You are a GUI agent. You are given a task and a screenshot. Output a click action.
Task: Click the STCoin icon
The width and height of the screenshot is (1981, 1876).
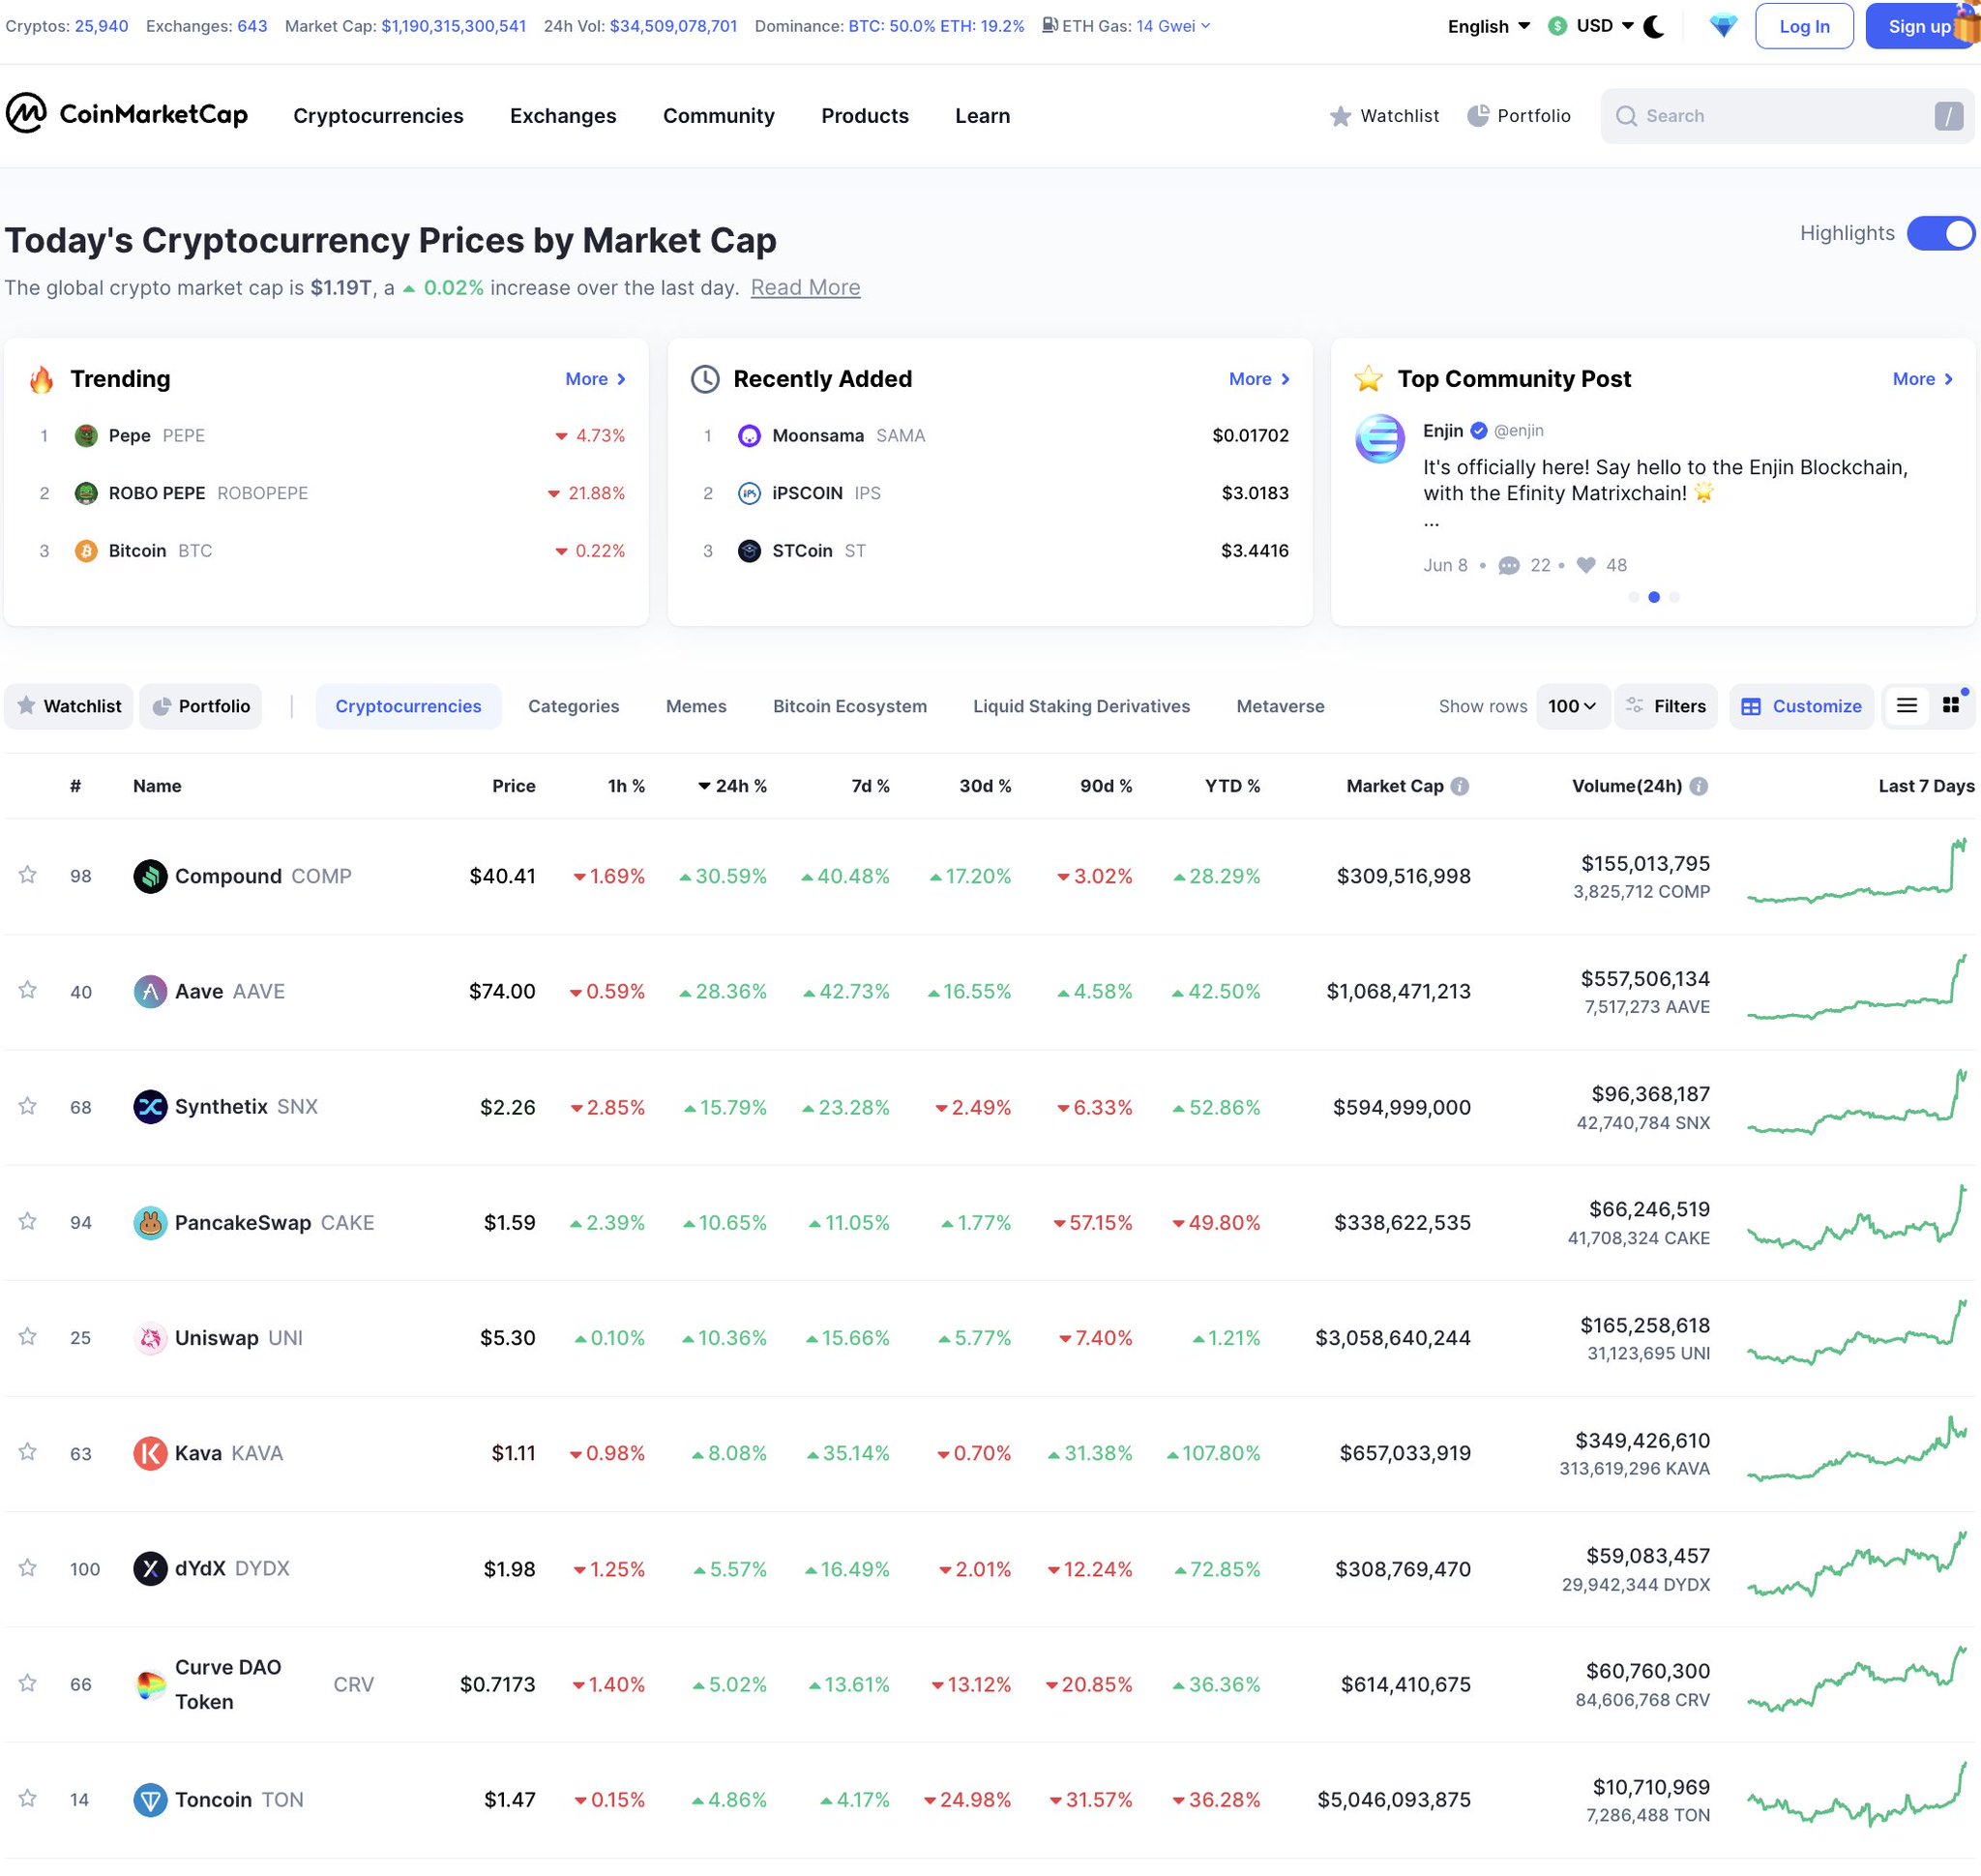click(x=749, y=551)
